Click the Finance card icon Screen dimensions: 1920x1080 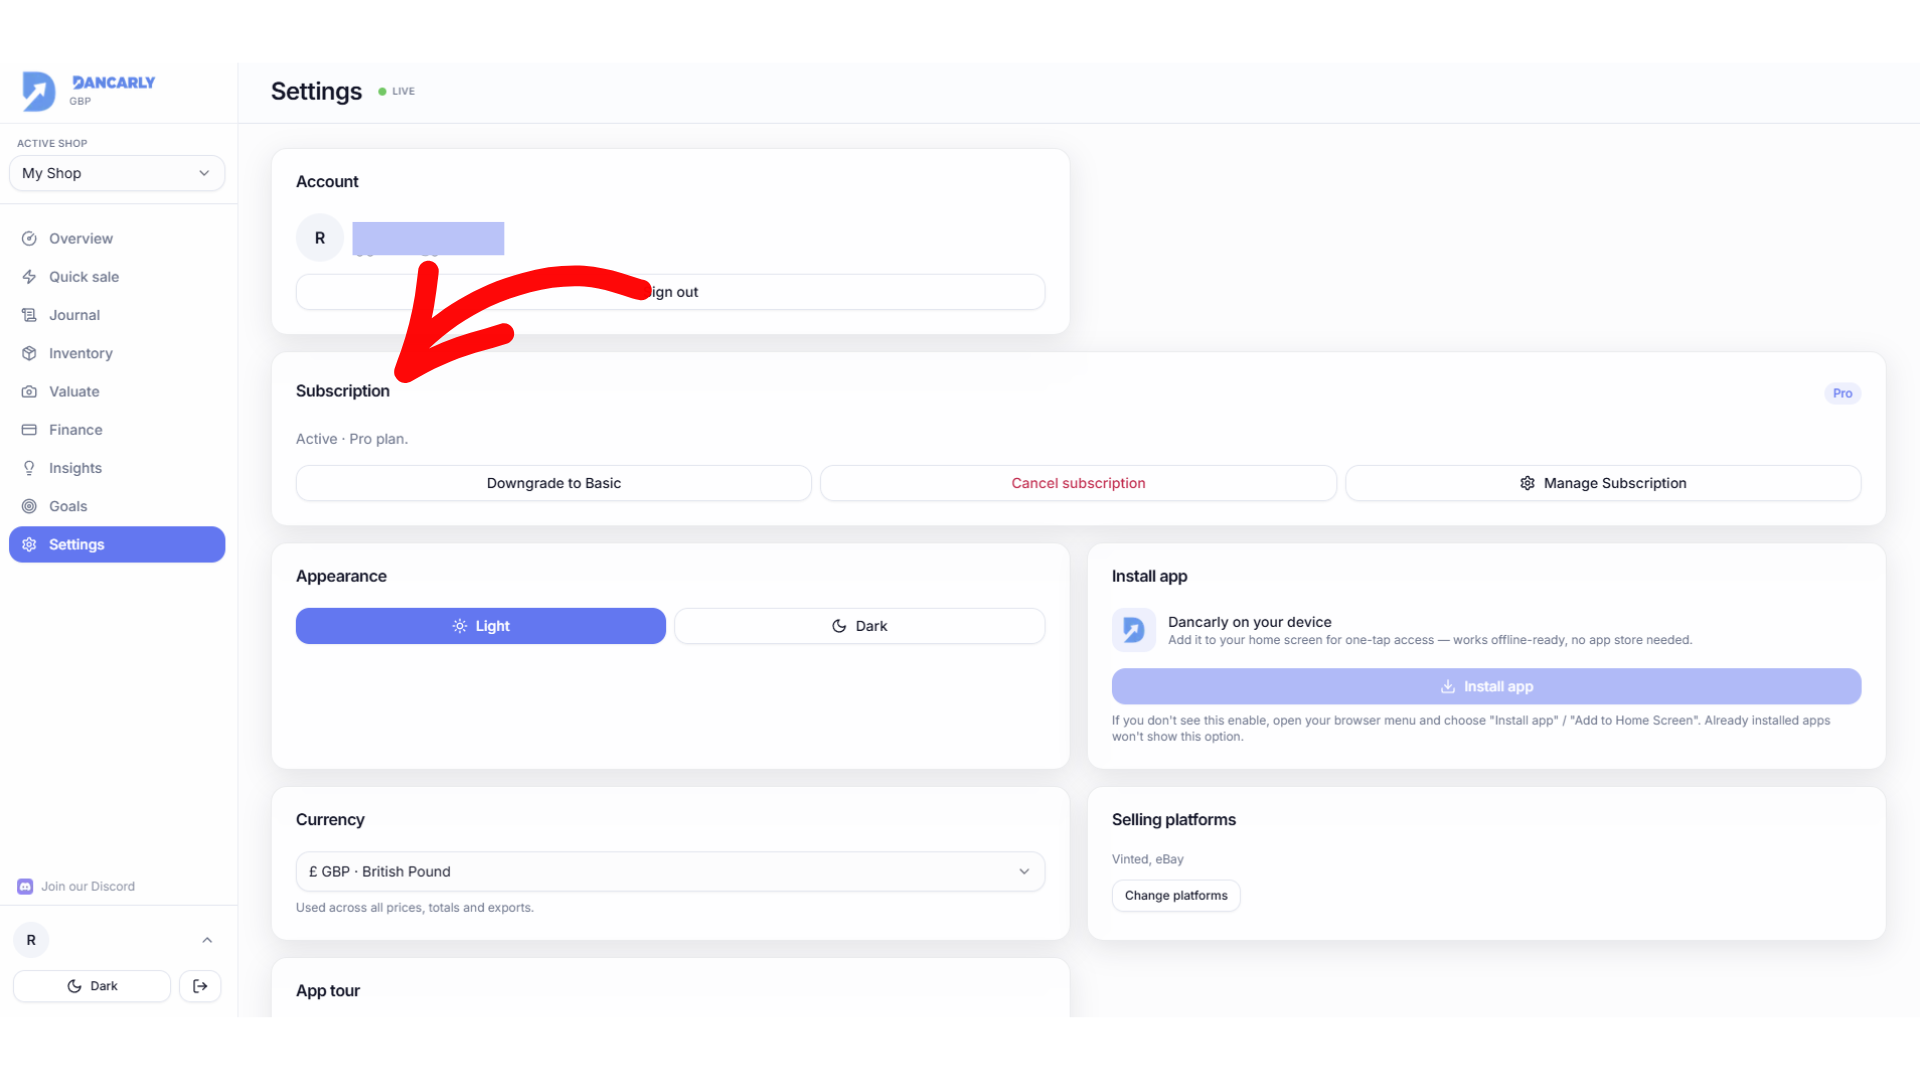coord(29,430)
